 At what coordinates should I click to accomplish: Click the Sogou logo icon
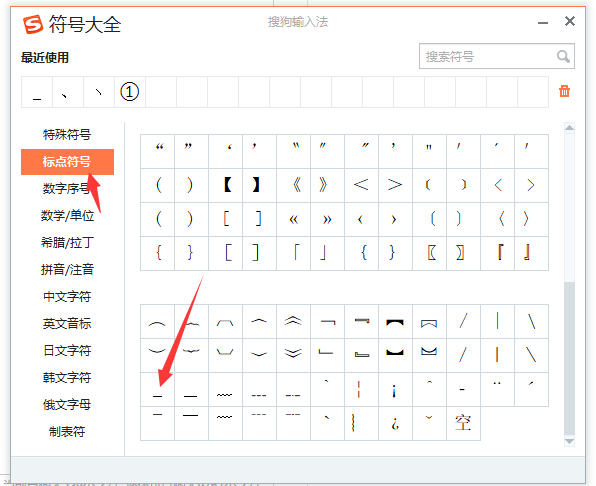point(33,25)
